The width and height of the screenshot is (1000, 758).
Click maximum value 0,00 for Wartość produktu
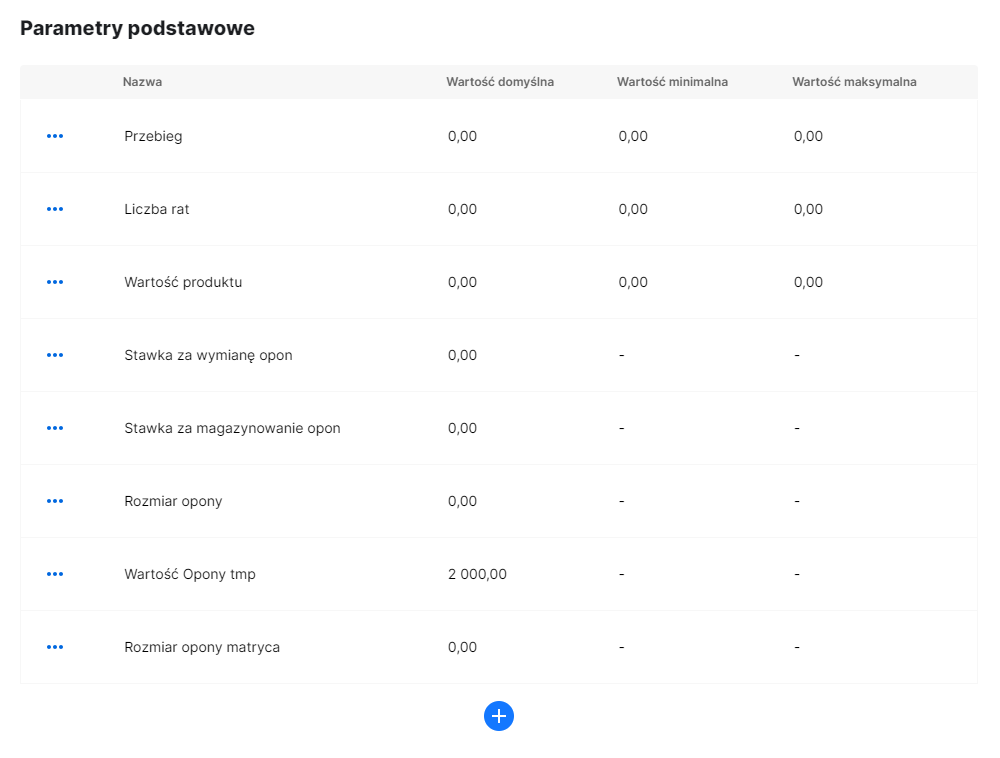click(x=808, y=281)
